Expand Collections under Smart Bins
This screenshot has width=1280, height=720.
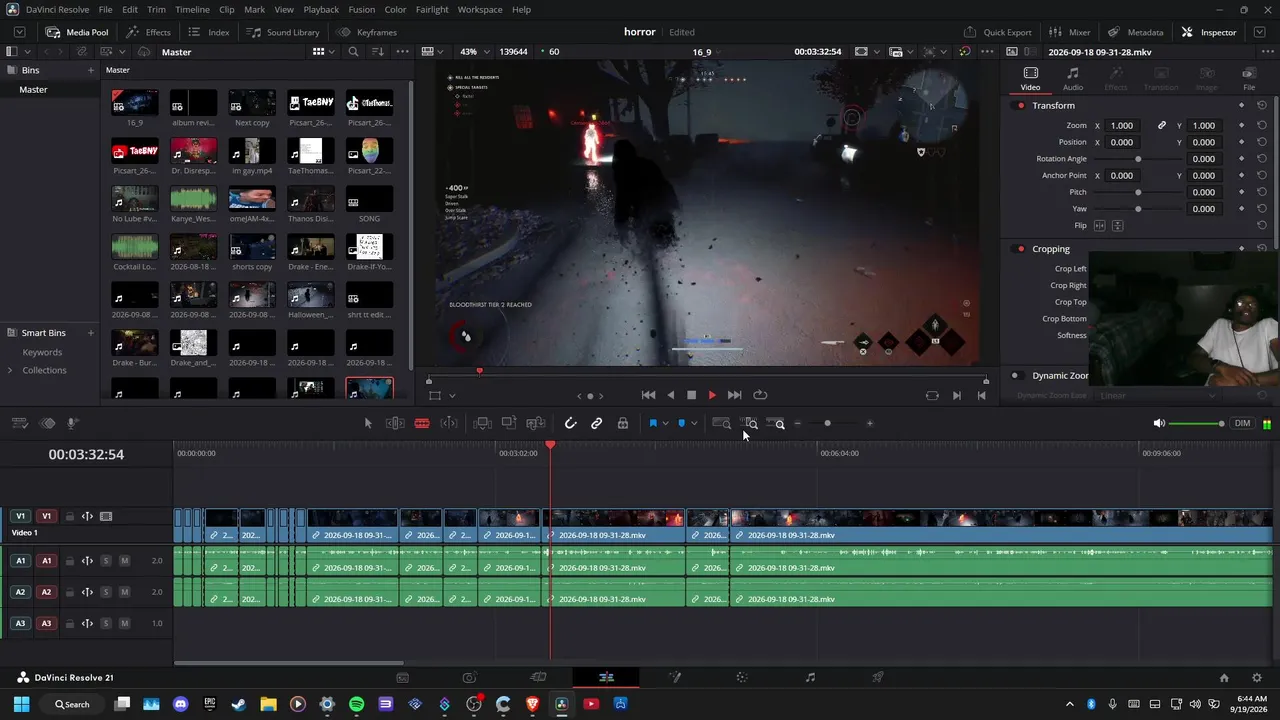click(x=10, y=370)
